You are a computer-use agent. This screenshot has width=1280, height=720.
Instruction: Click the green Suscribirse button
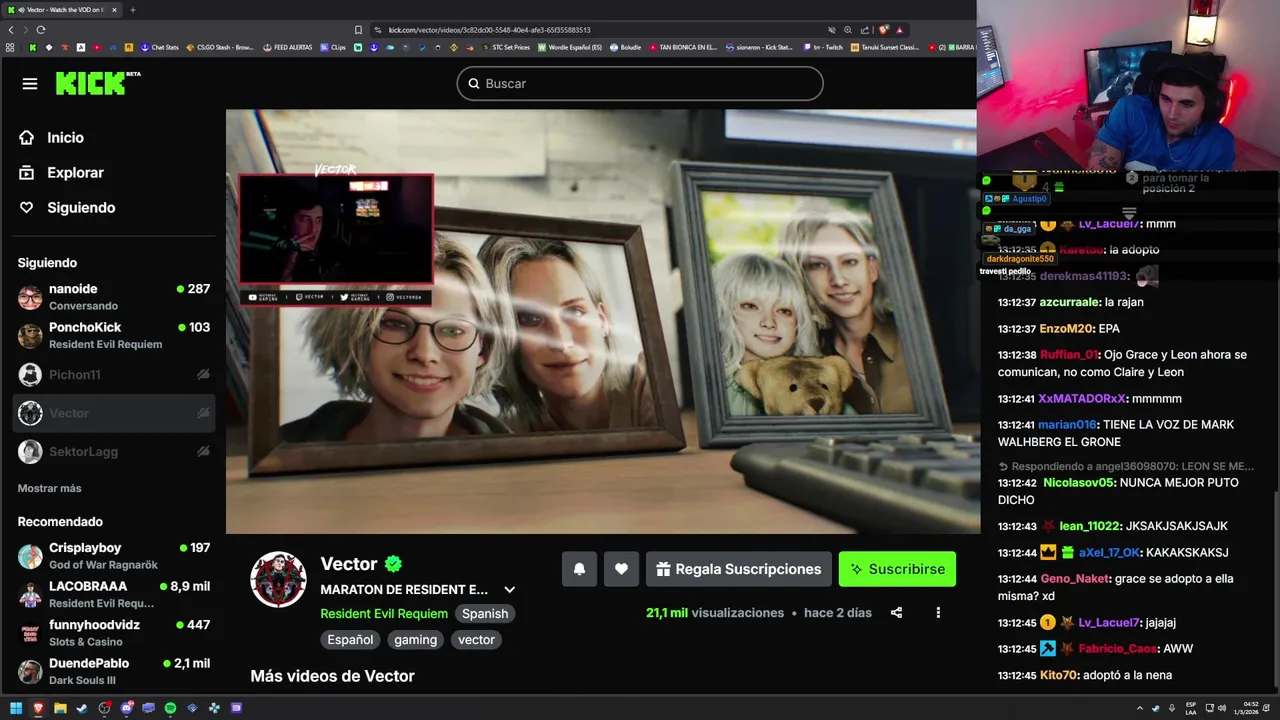coord(897,569)
